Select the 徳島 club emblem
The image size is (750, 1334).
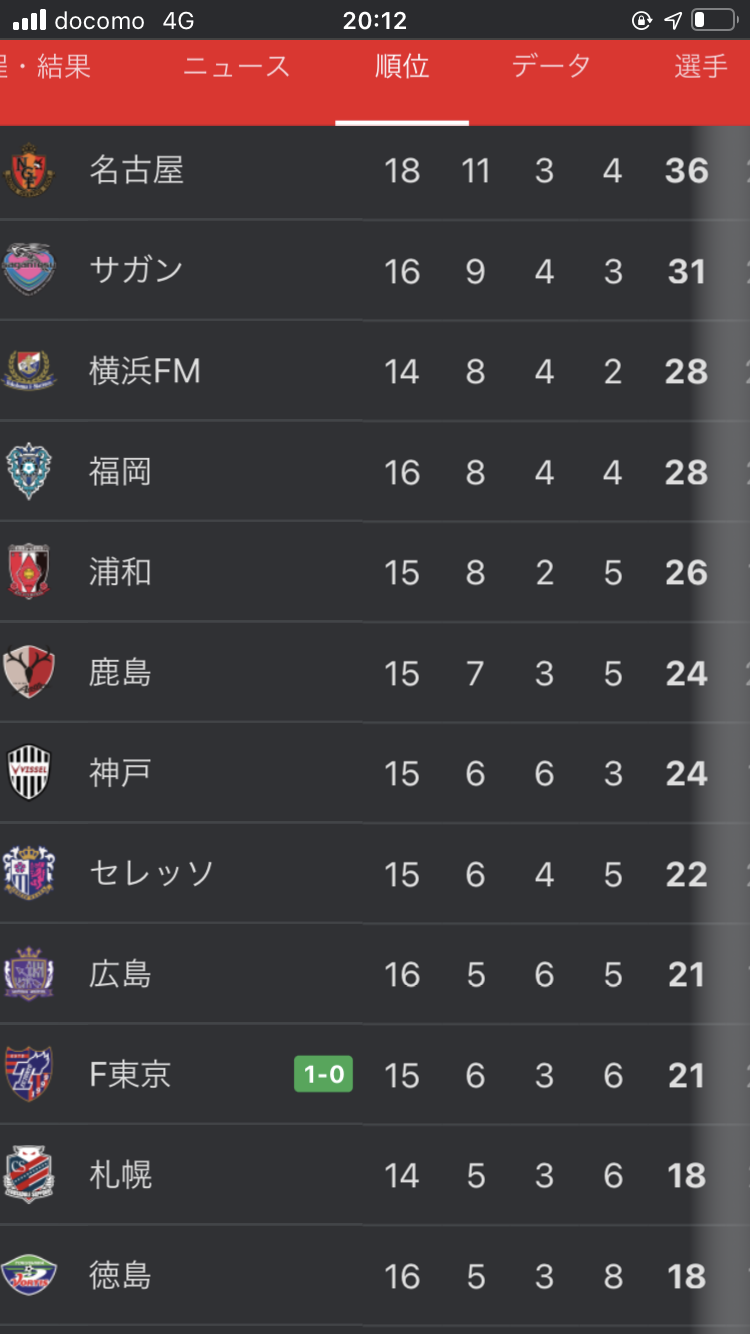(x=28, y=1275)
